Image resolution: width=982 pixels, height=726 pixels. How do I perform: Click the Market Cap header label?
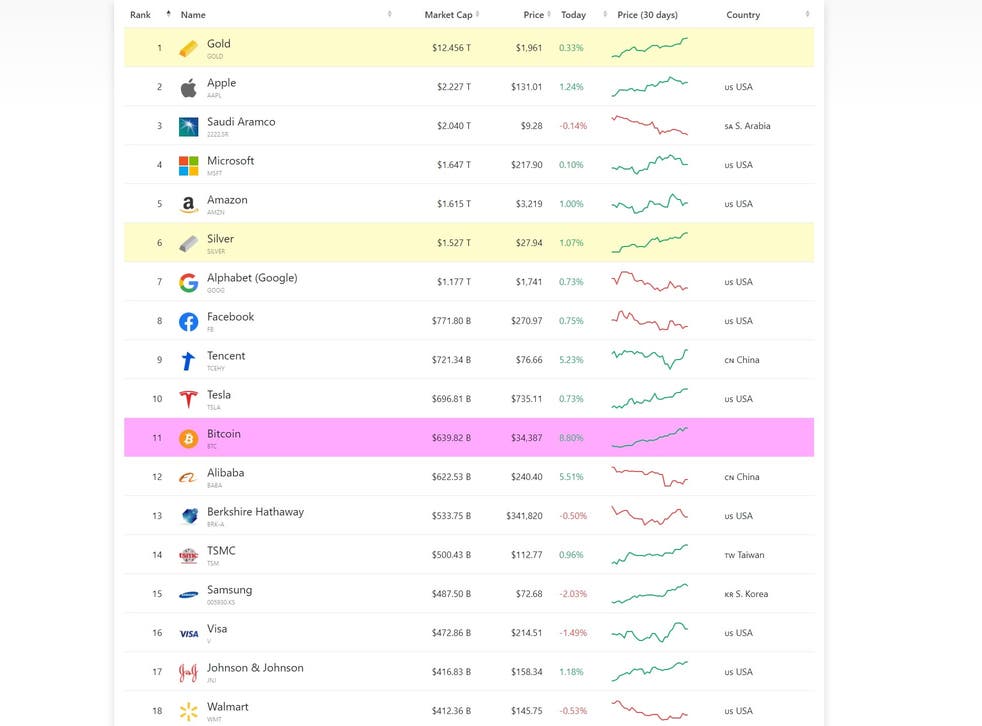[x=448, y=14]
